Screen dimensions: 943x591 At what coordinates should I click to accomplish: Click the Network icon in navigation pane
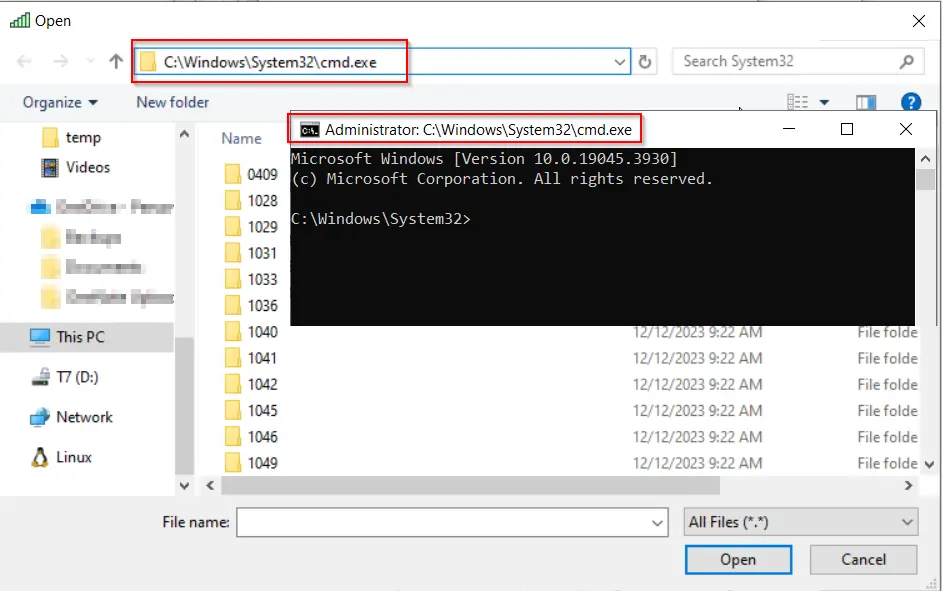pyautogui.click(x=40, y=417)
